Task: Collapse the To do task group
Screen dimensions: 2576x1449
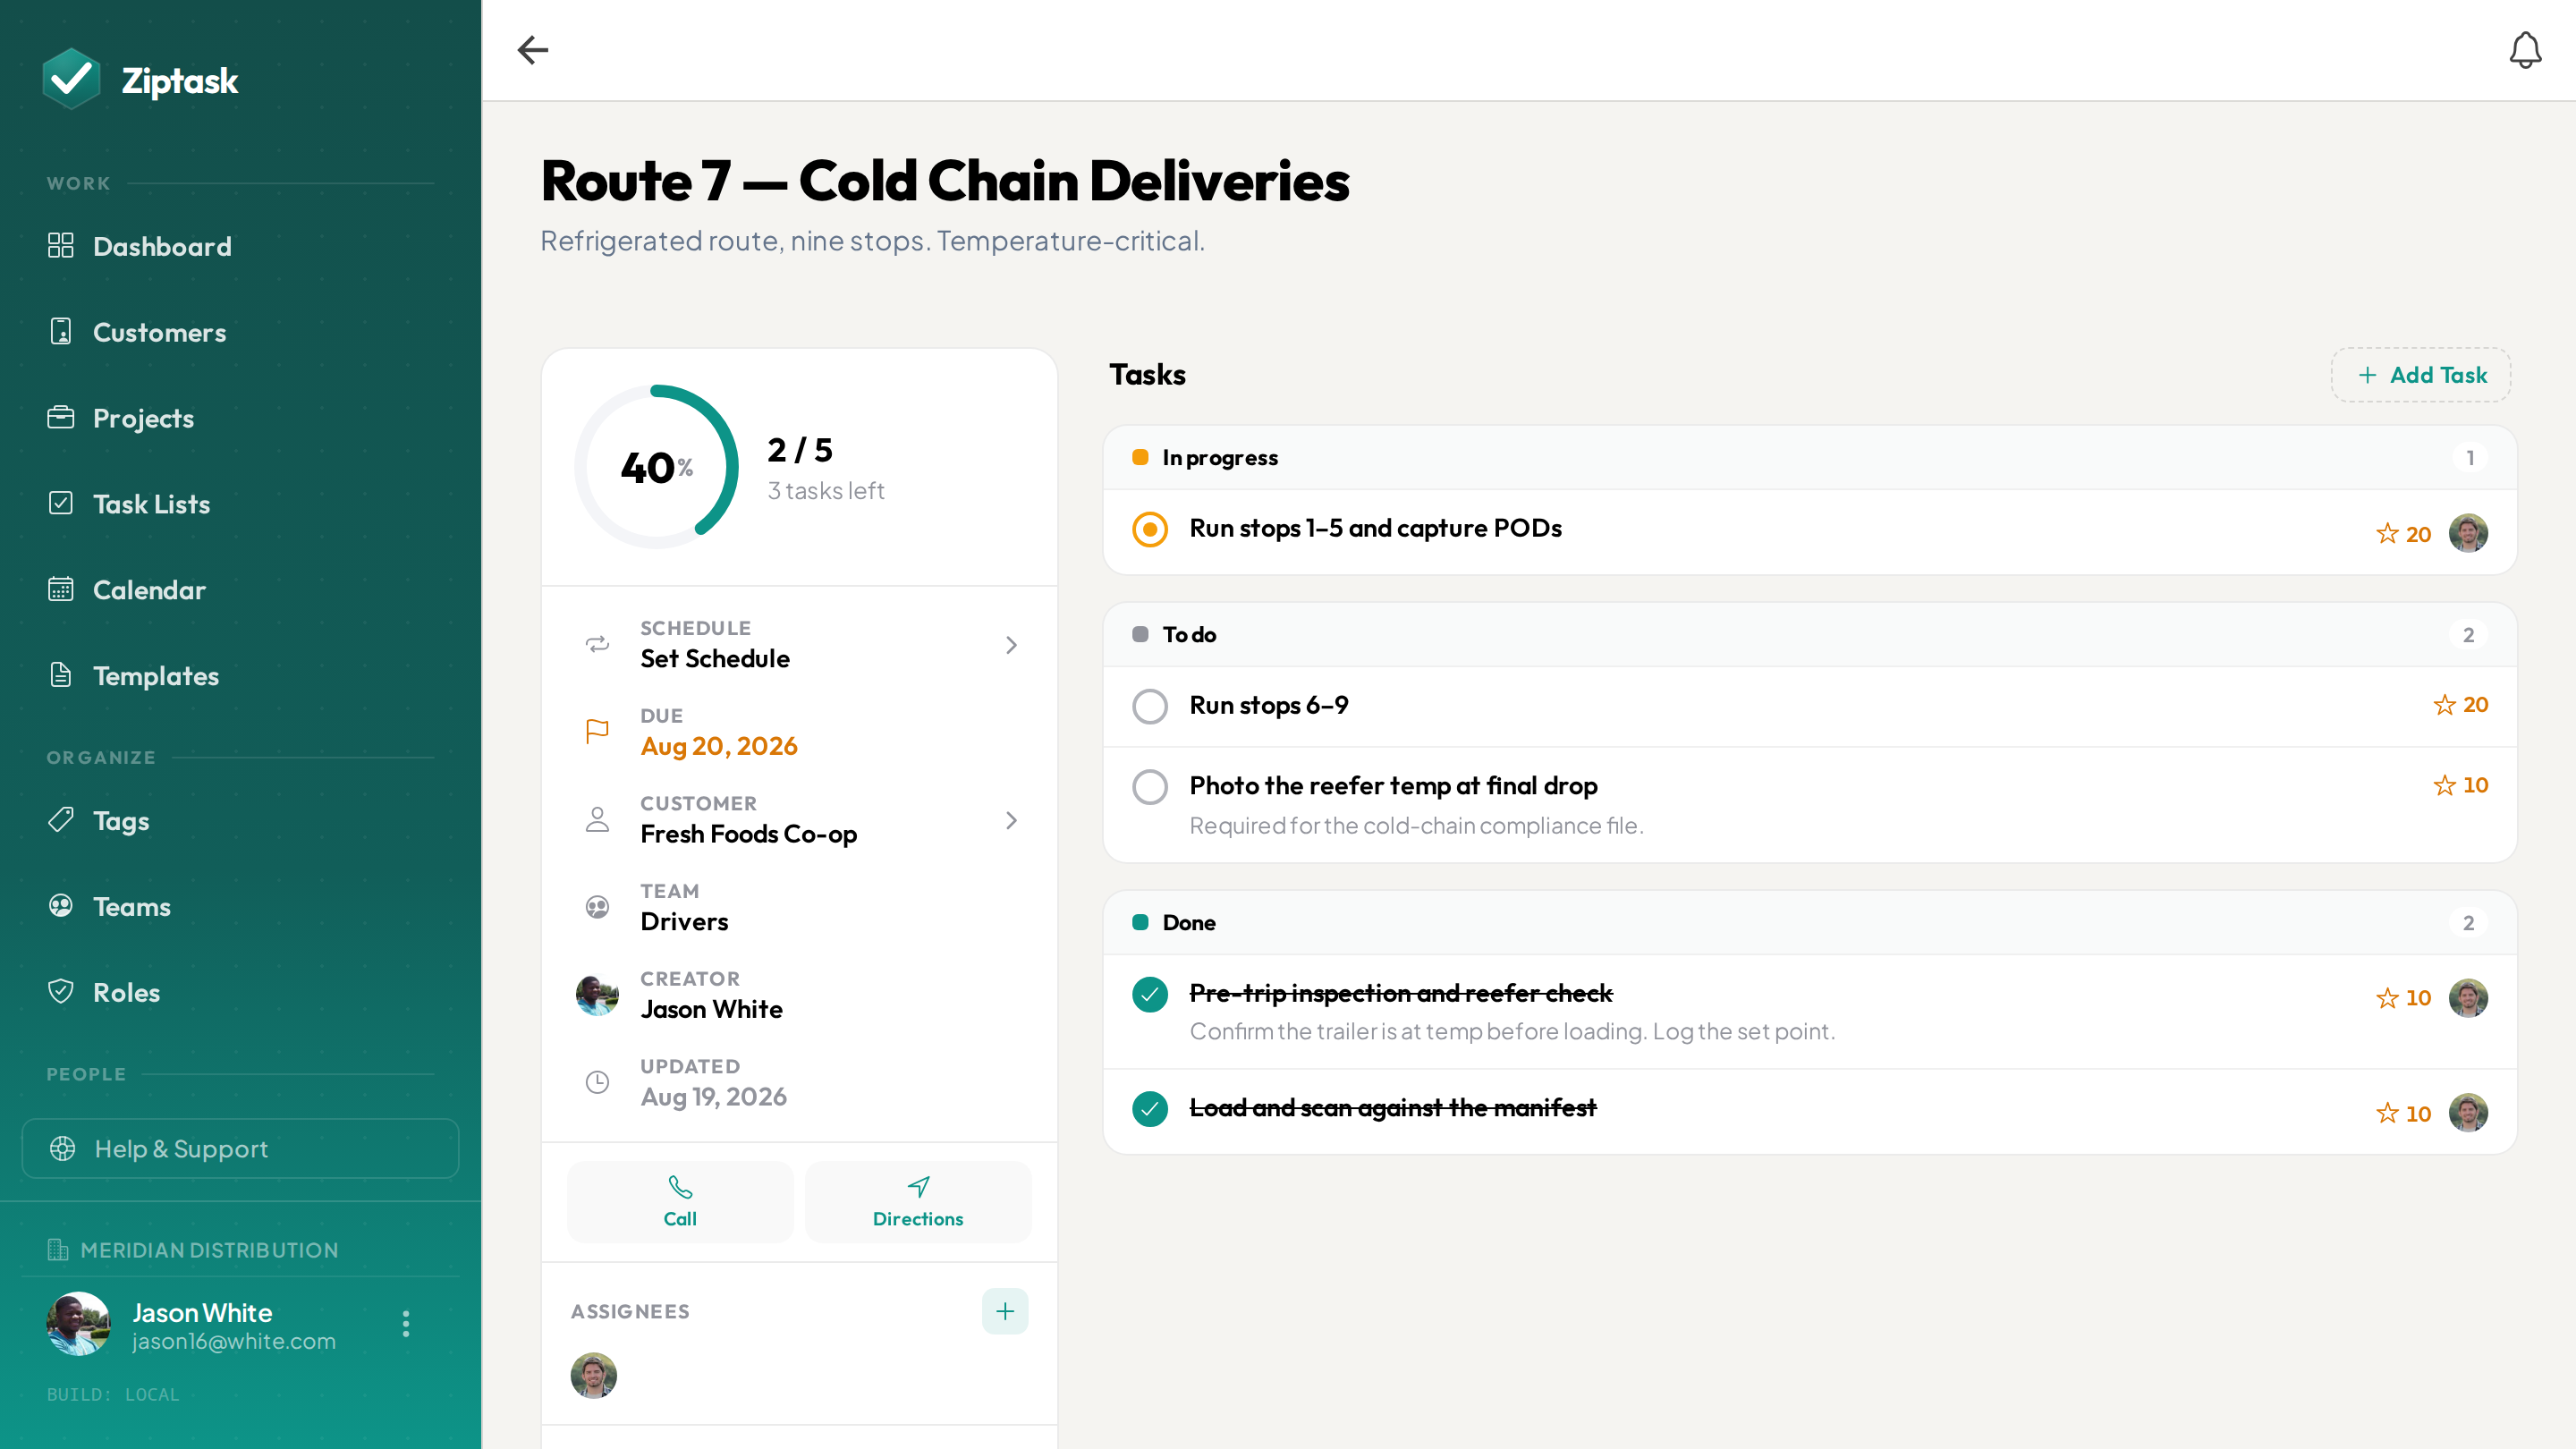Action: pos(1810,635)
